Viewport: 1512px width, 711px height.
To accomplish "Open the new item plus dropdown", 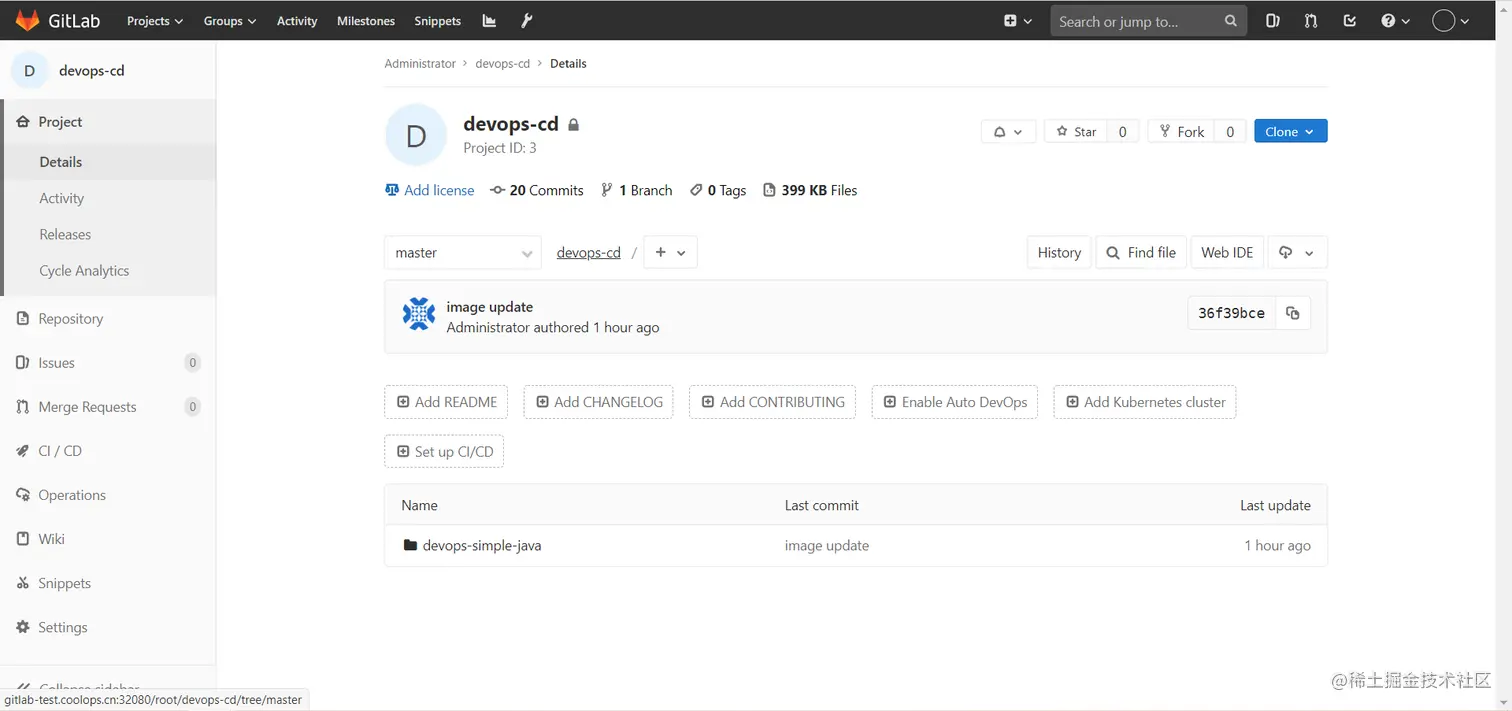I will (1018, 21).
